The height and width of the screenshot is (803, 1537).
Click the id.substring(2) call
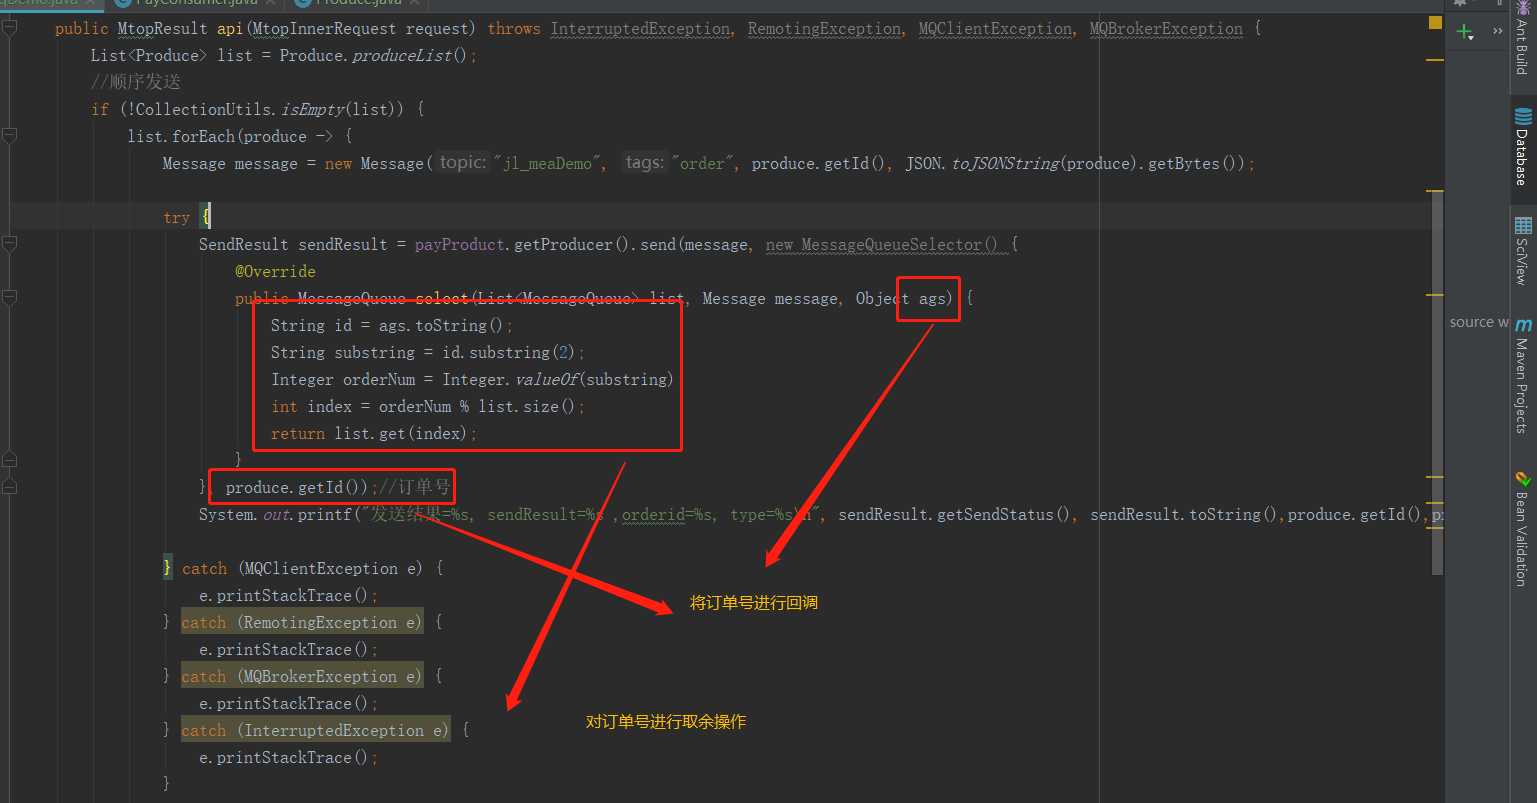pos(510,353)
